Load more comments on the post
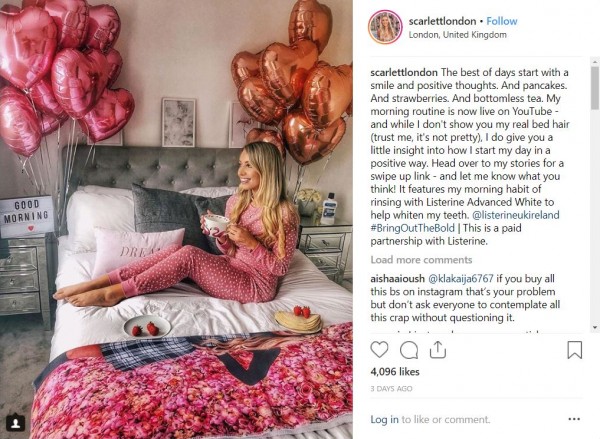The height and width of the screenshot is (439, 600). 421,260
